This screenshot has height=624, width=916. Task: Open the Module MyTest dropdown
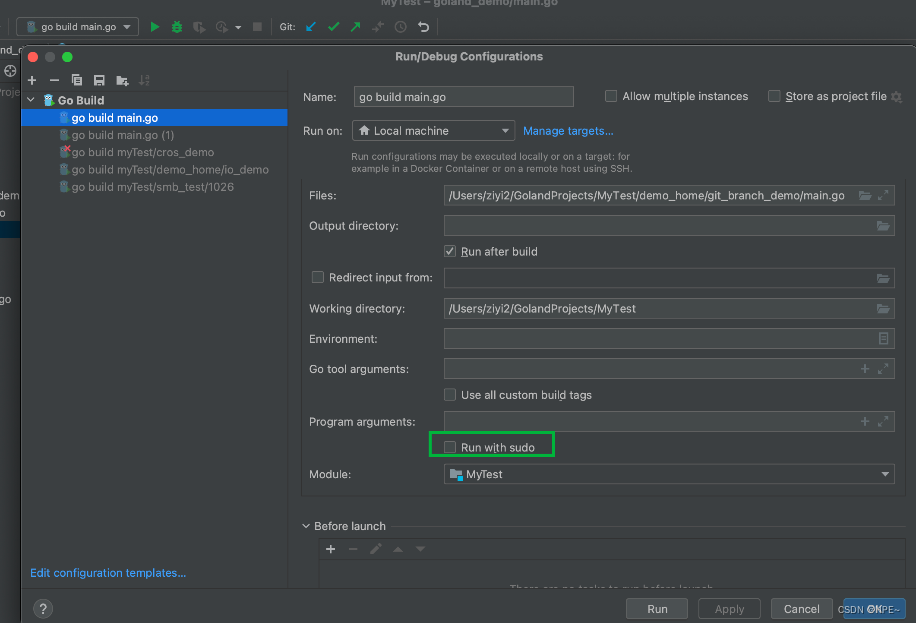pos(669,474)
